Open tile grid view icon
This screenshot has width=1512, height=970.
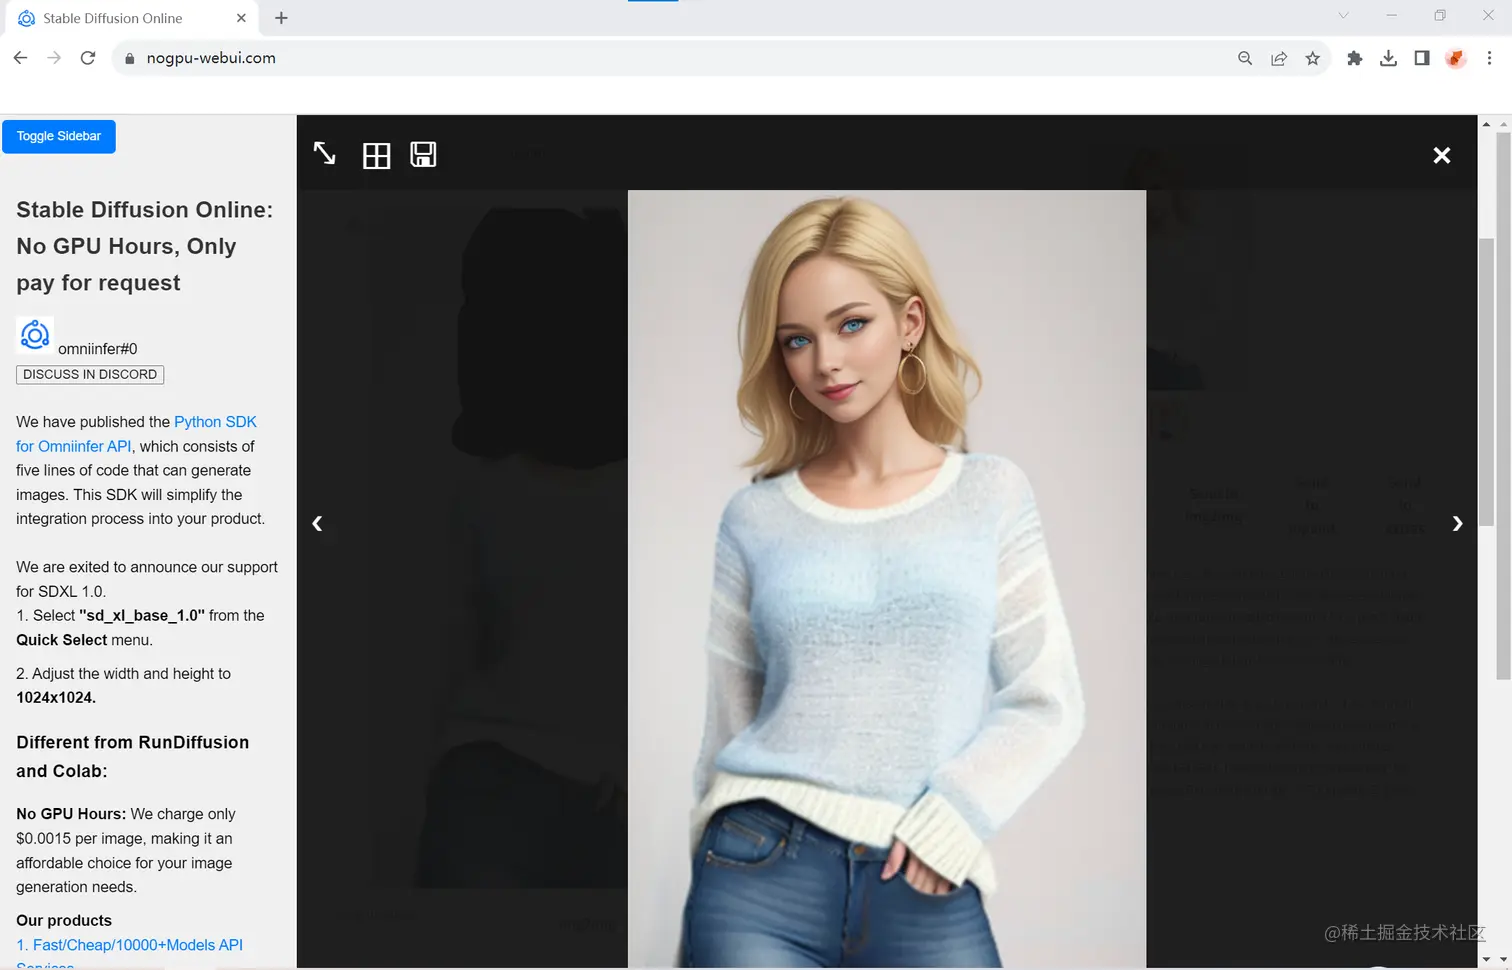(376, 155)
